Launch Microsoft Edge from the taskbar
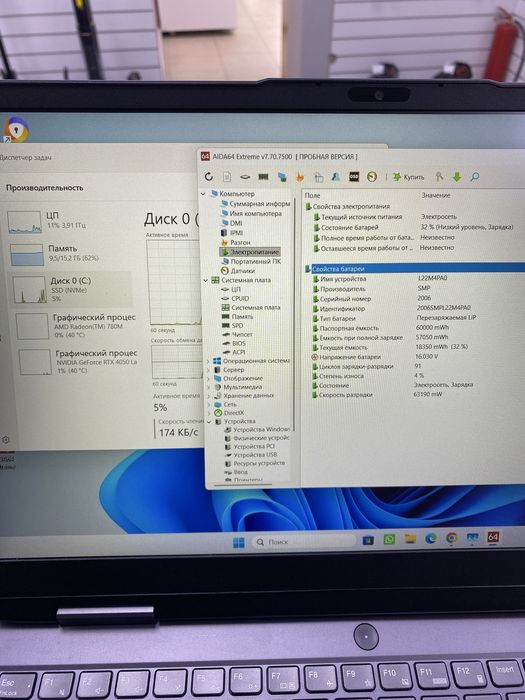525x700 pixels. click(431, 538)
